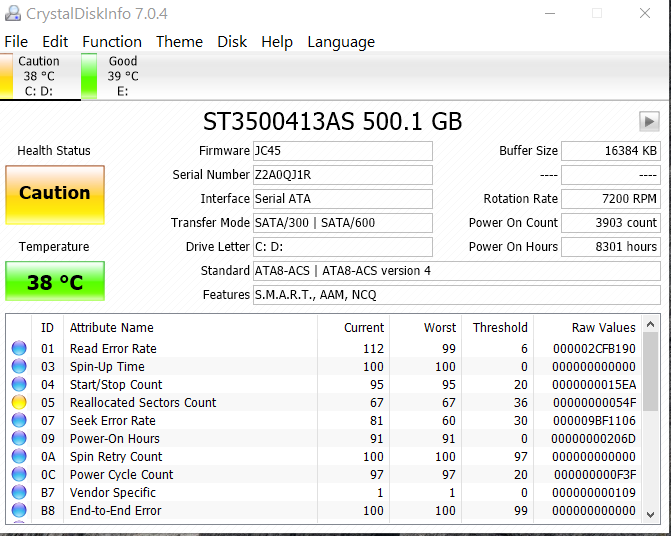Open the Theme menu
Viewport: 671px width, 536px height.
point(180,42)
